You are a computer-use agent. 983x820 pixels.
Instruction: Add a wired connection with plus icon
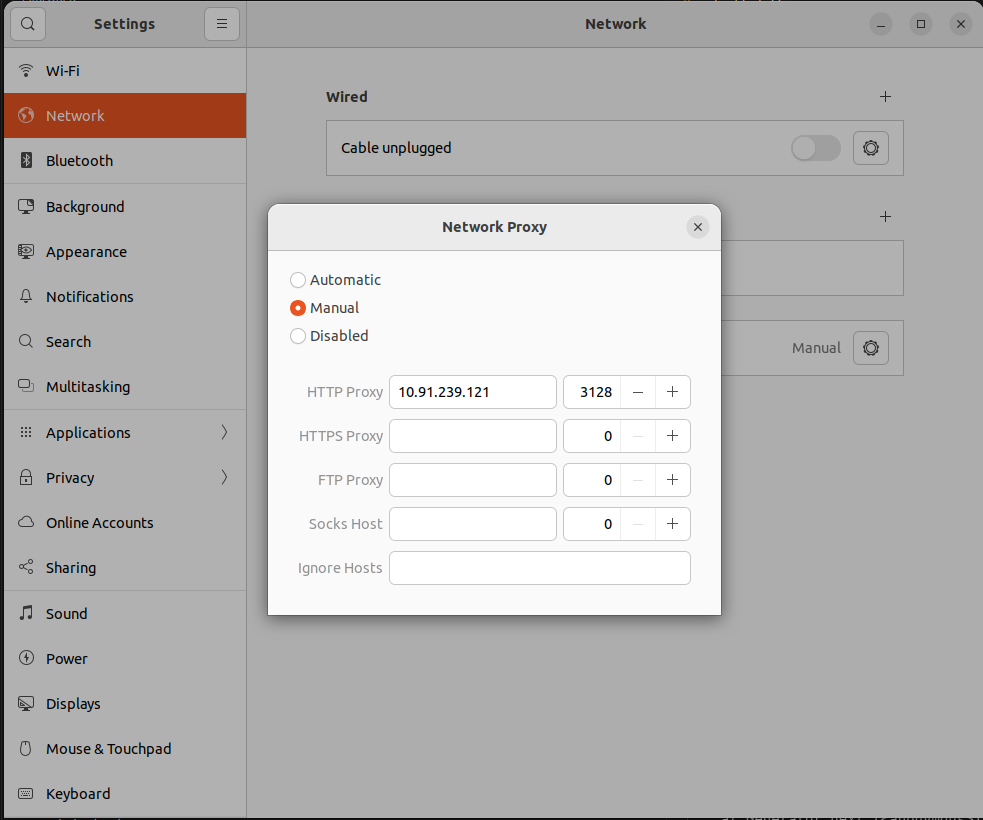[884, 97]
